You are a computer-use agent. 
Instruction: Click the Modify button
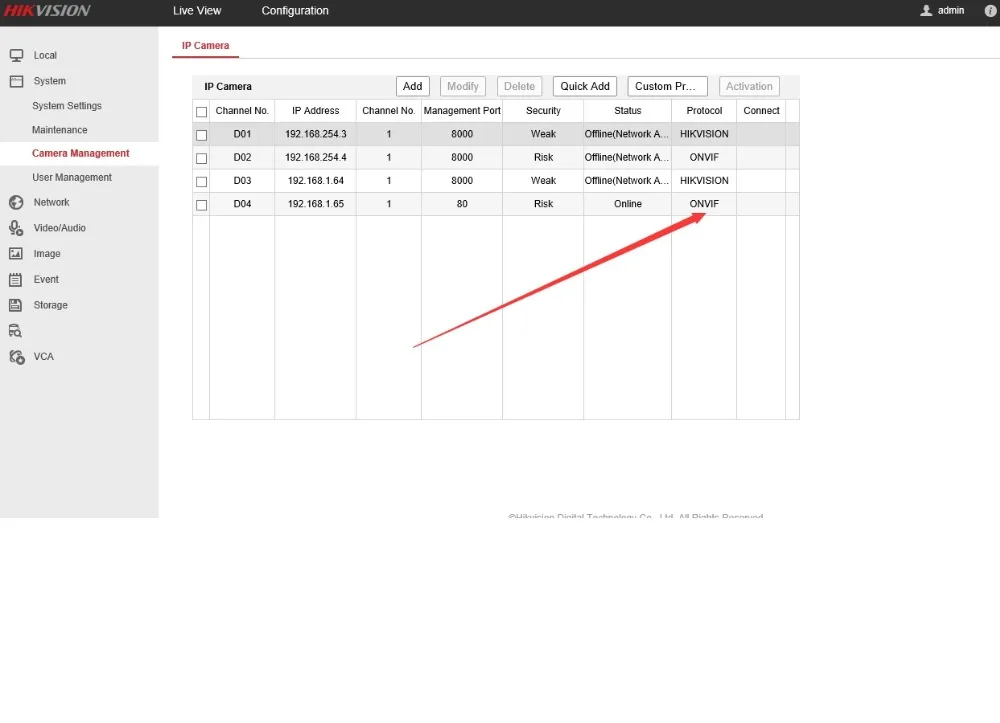tap(463, 87)
